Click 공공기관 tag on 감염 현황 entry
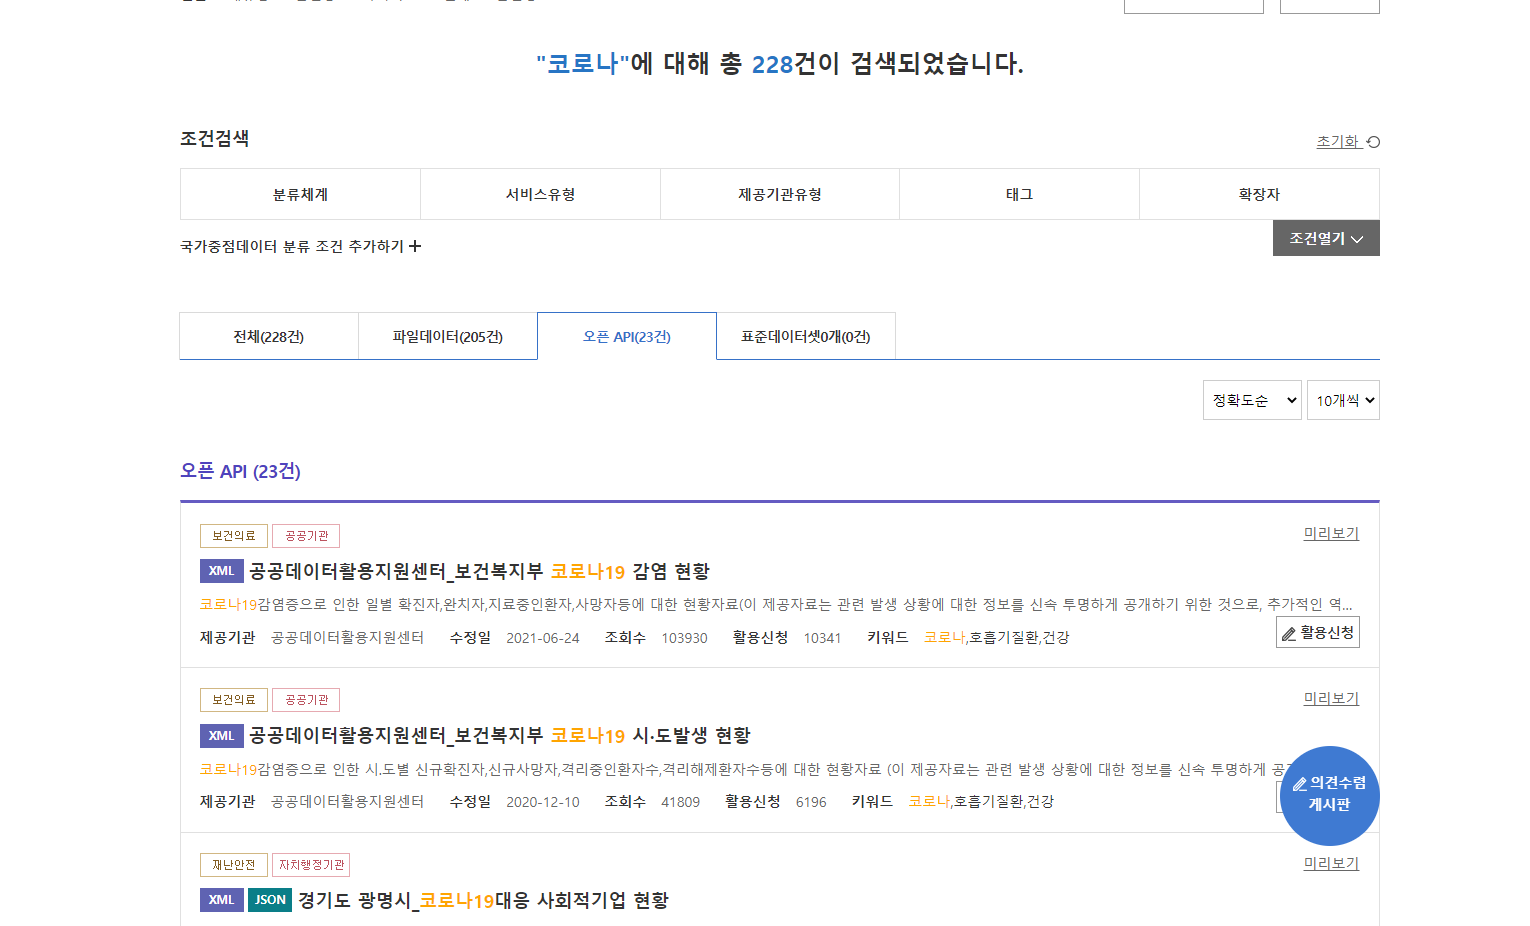This screenshot has width=1530, height=926. [x=306, y=536]
